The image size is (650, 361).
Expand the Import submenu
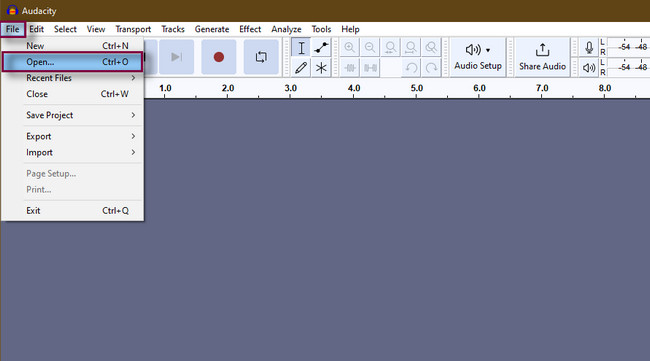click(x=73, y=153)
